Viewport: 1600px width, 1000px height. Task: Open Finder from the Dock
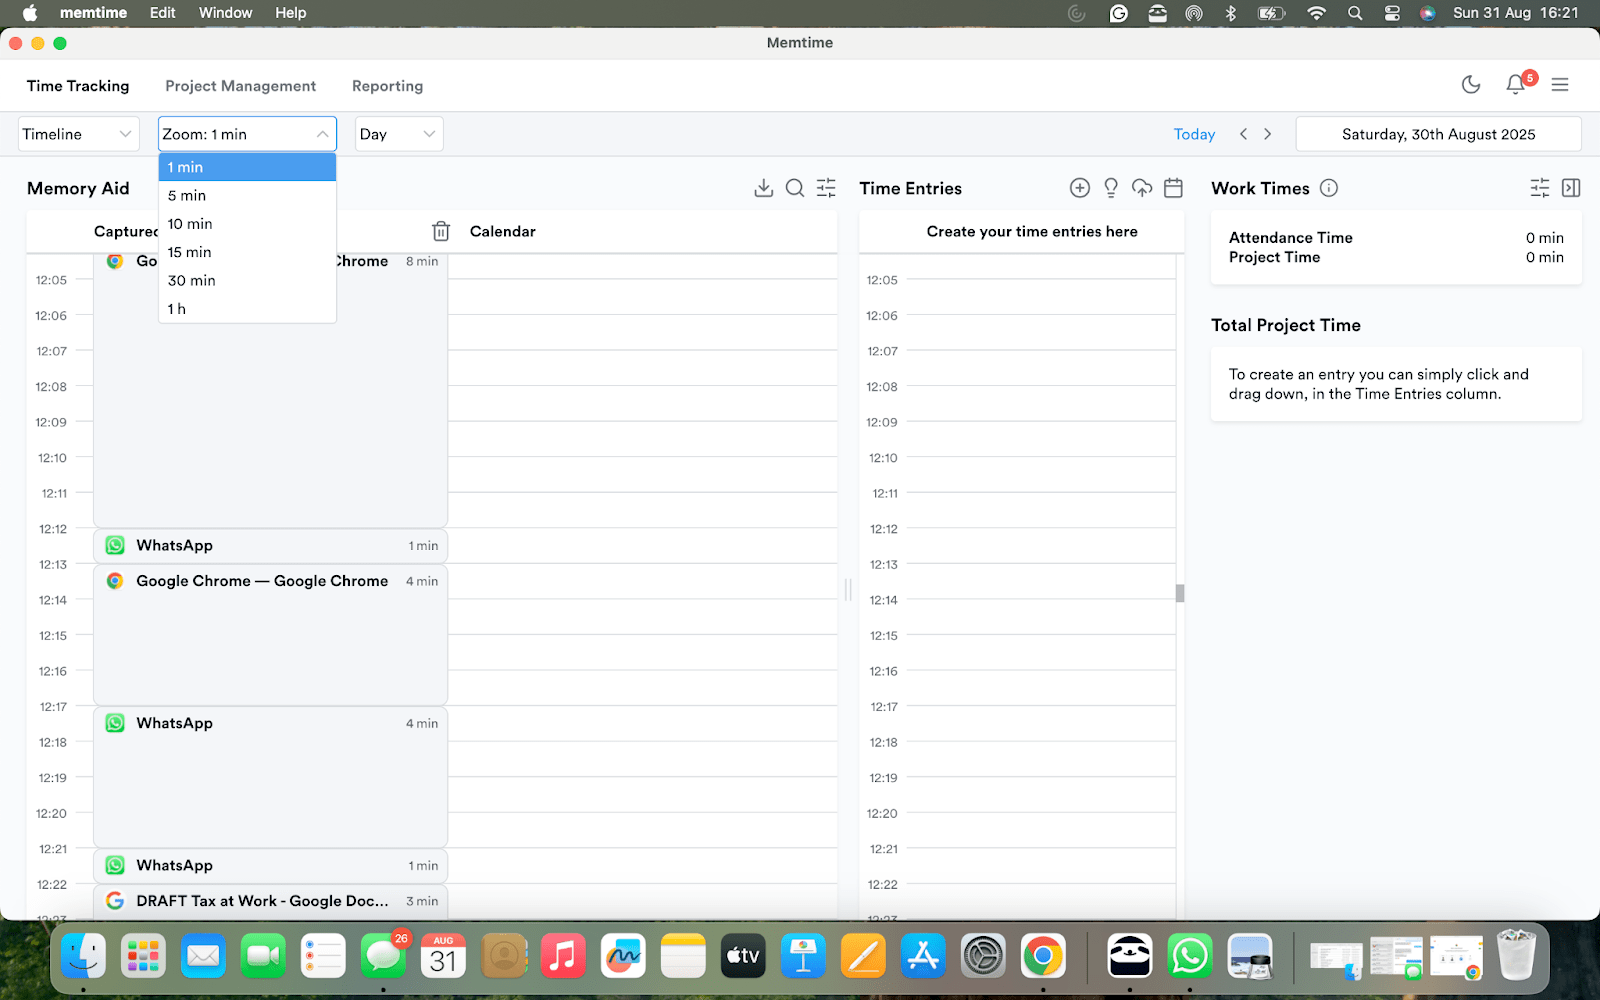[84, 957]
